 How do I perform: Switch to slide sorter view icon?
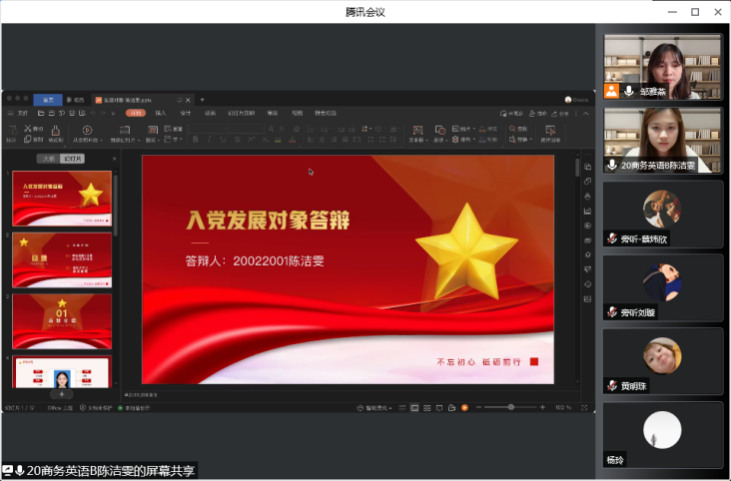[x=425, y=407]
